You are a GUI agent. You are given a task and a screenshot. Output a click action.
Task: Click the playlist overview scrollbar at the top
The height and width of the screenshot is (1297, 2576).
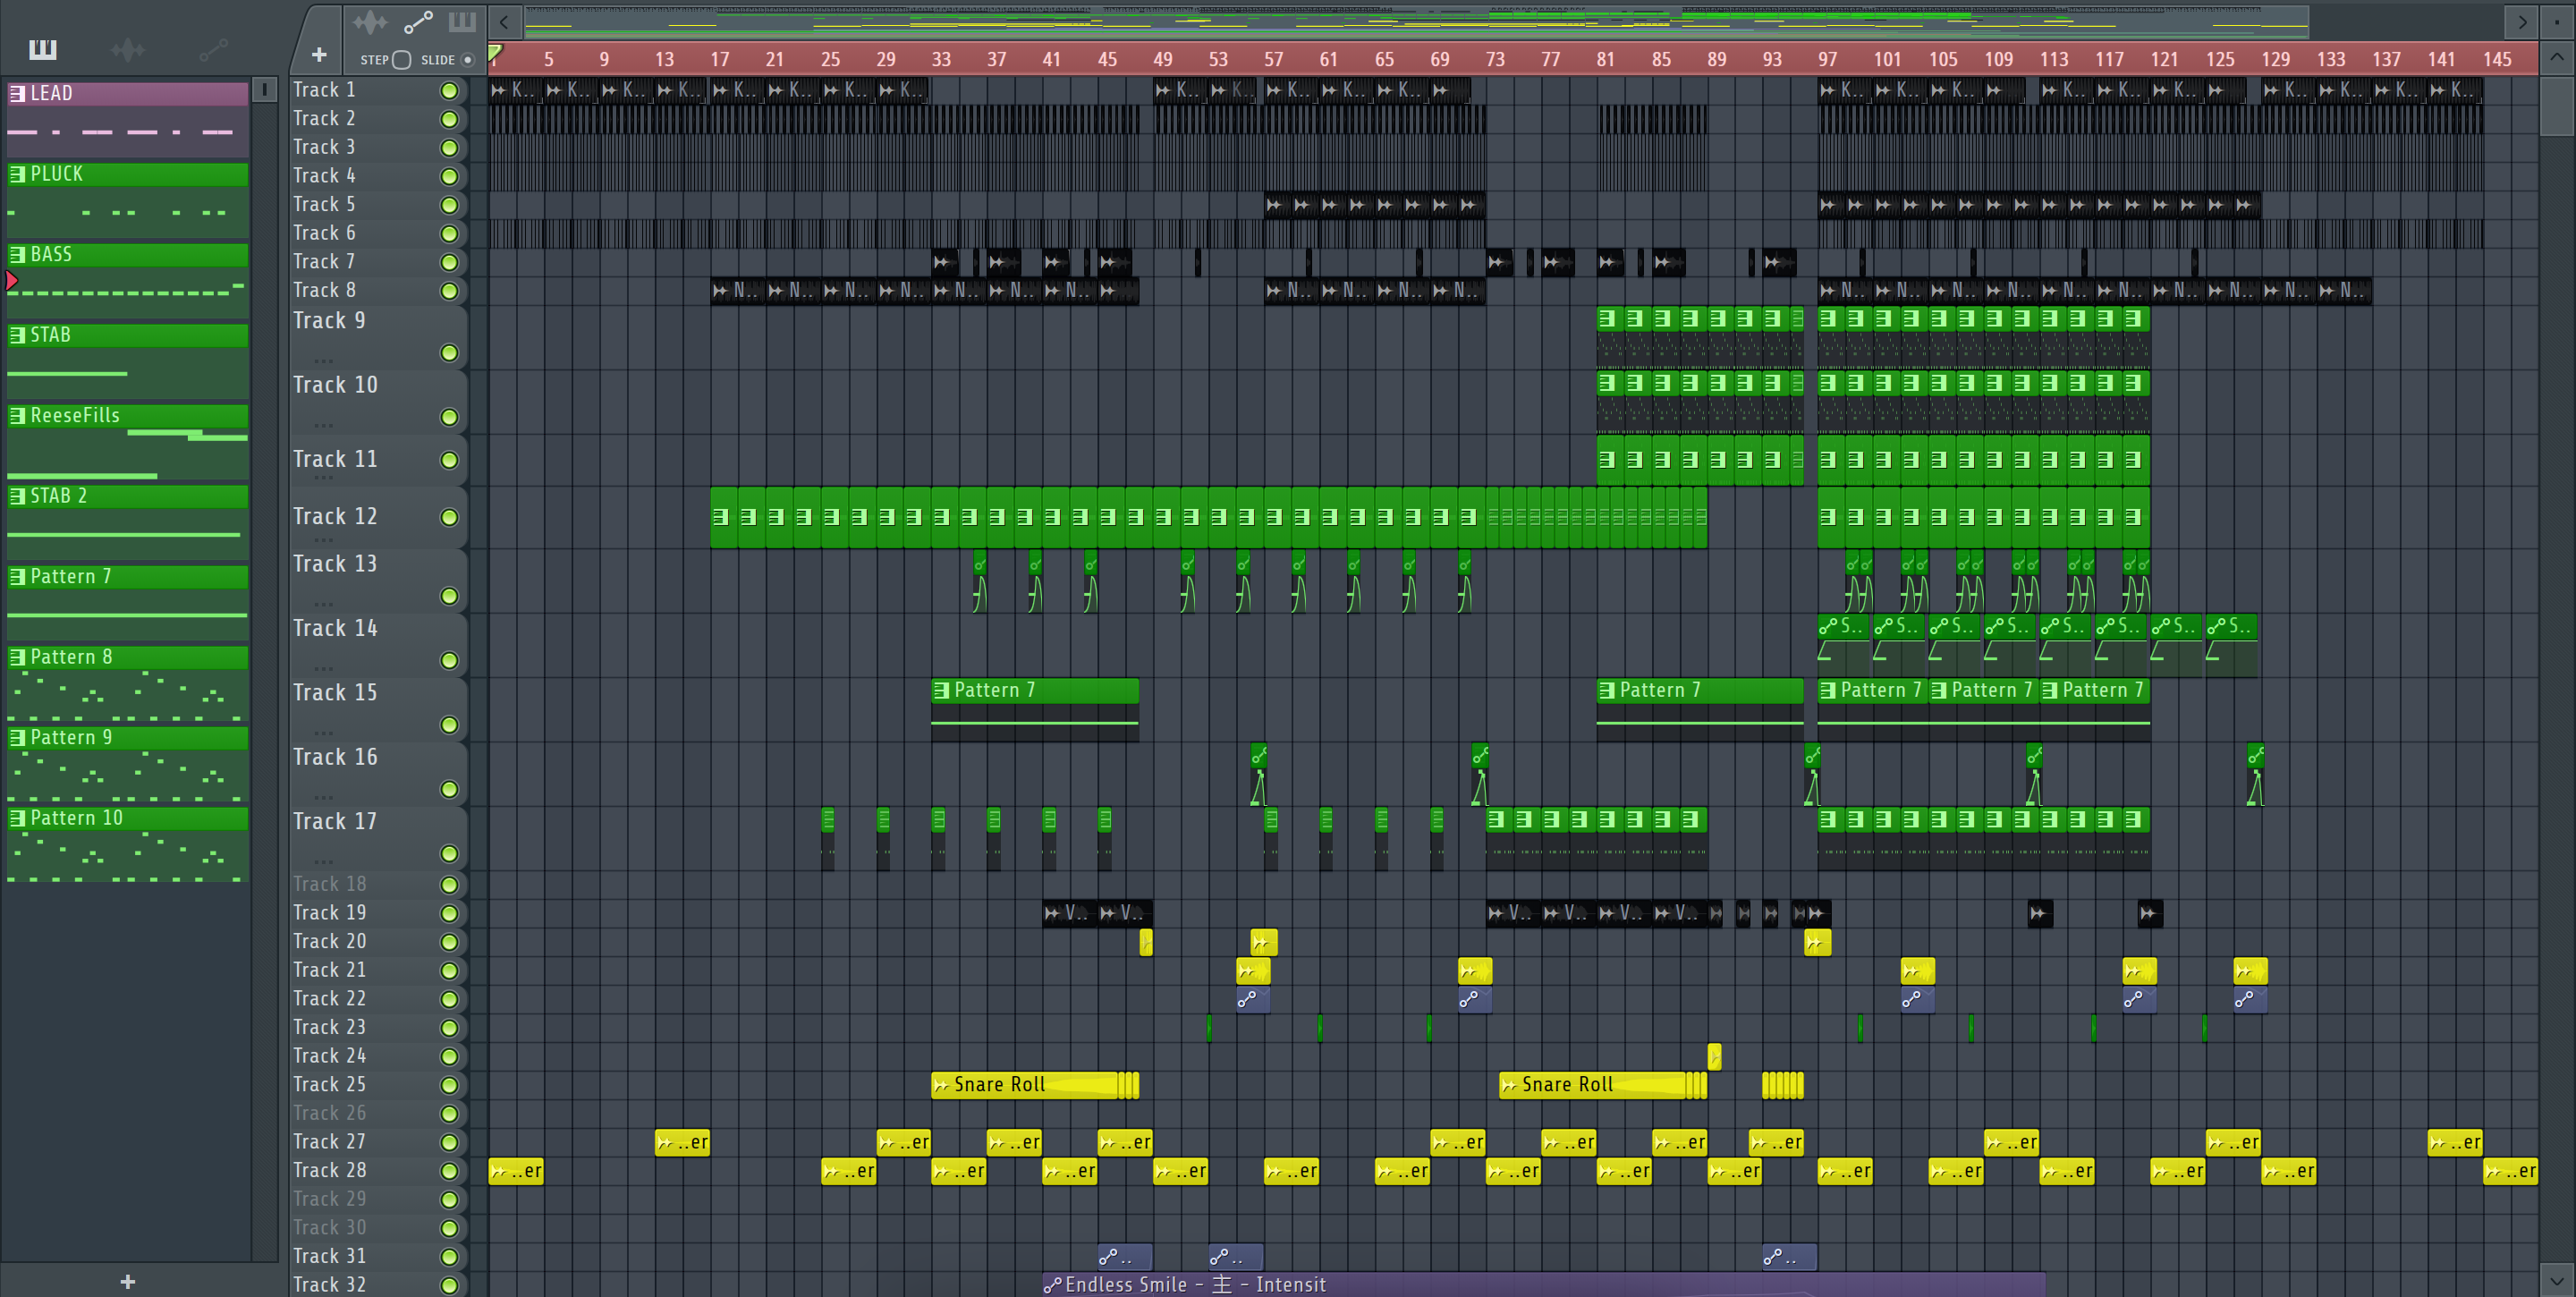coord(1416,21)
